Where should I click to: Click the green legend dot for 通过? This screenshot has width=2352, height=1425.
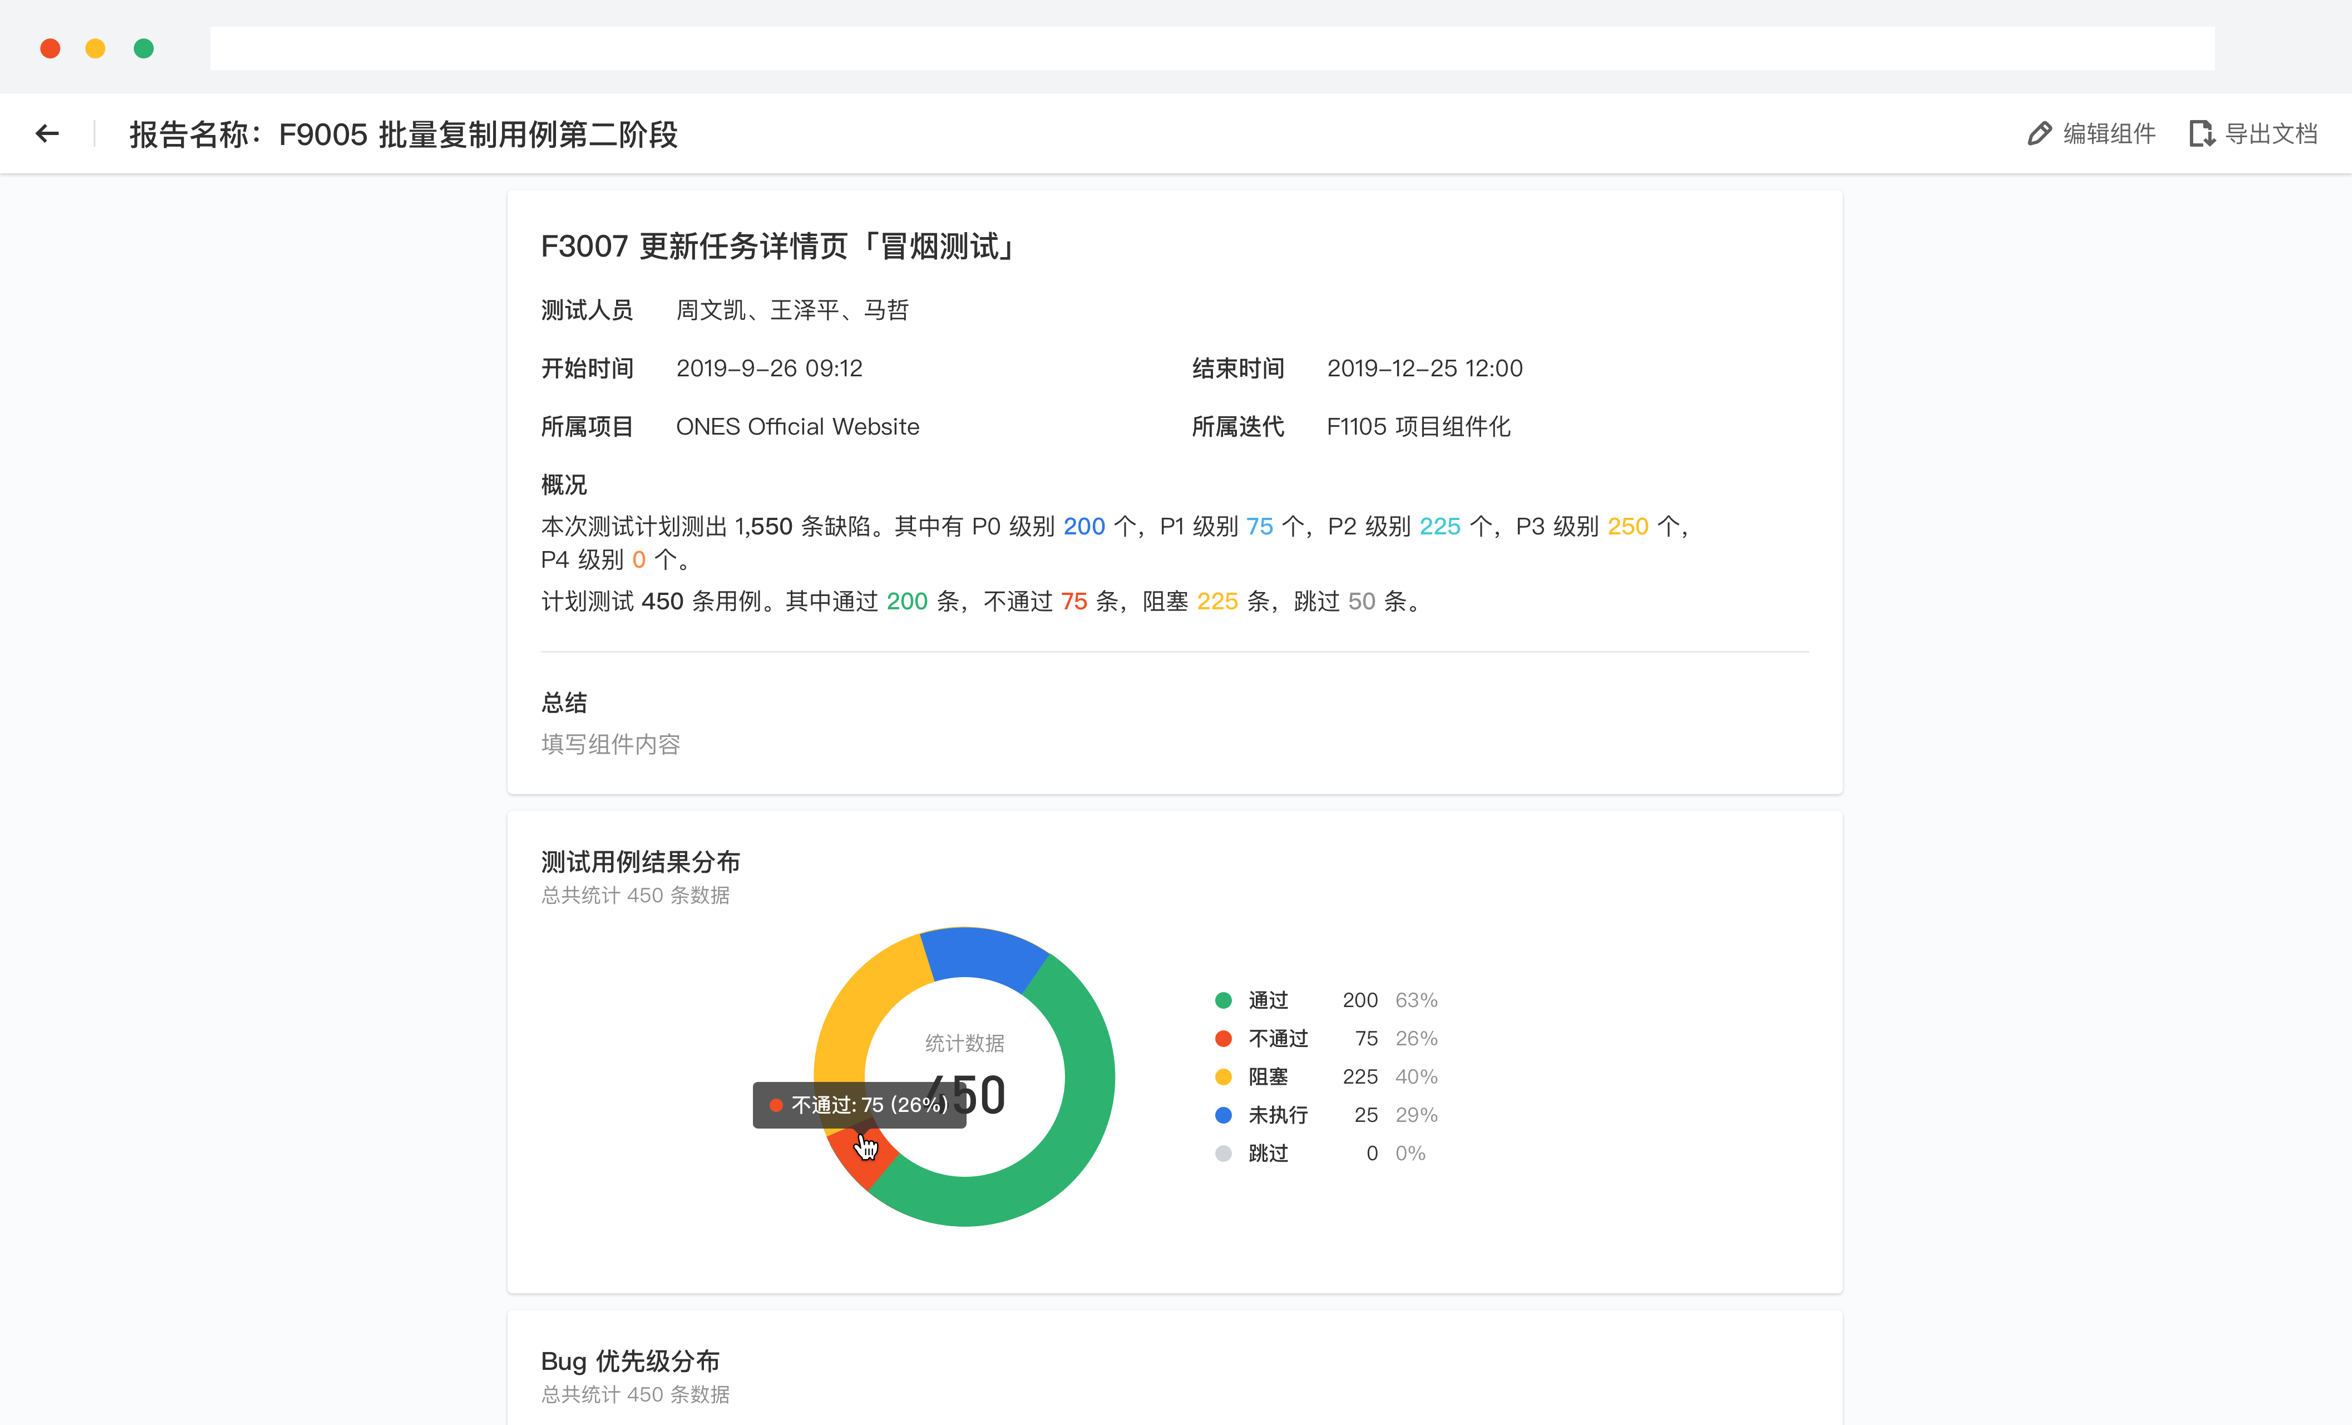coord(1224,999)
